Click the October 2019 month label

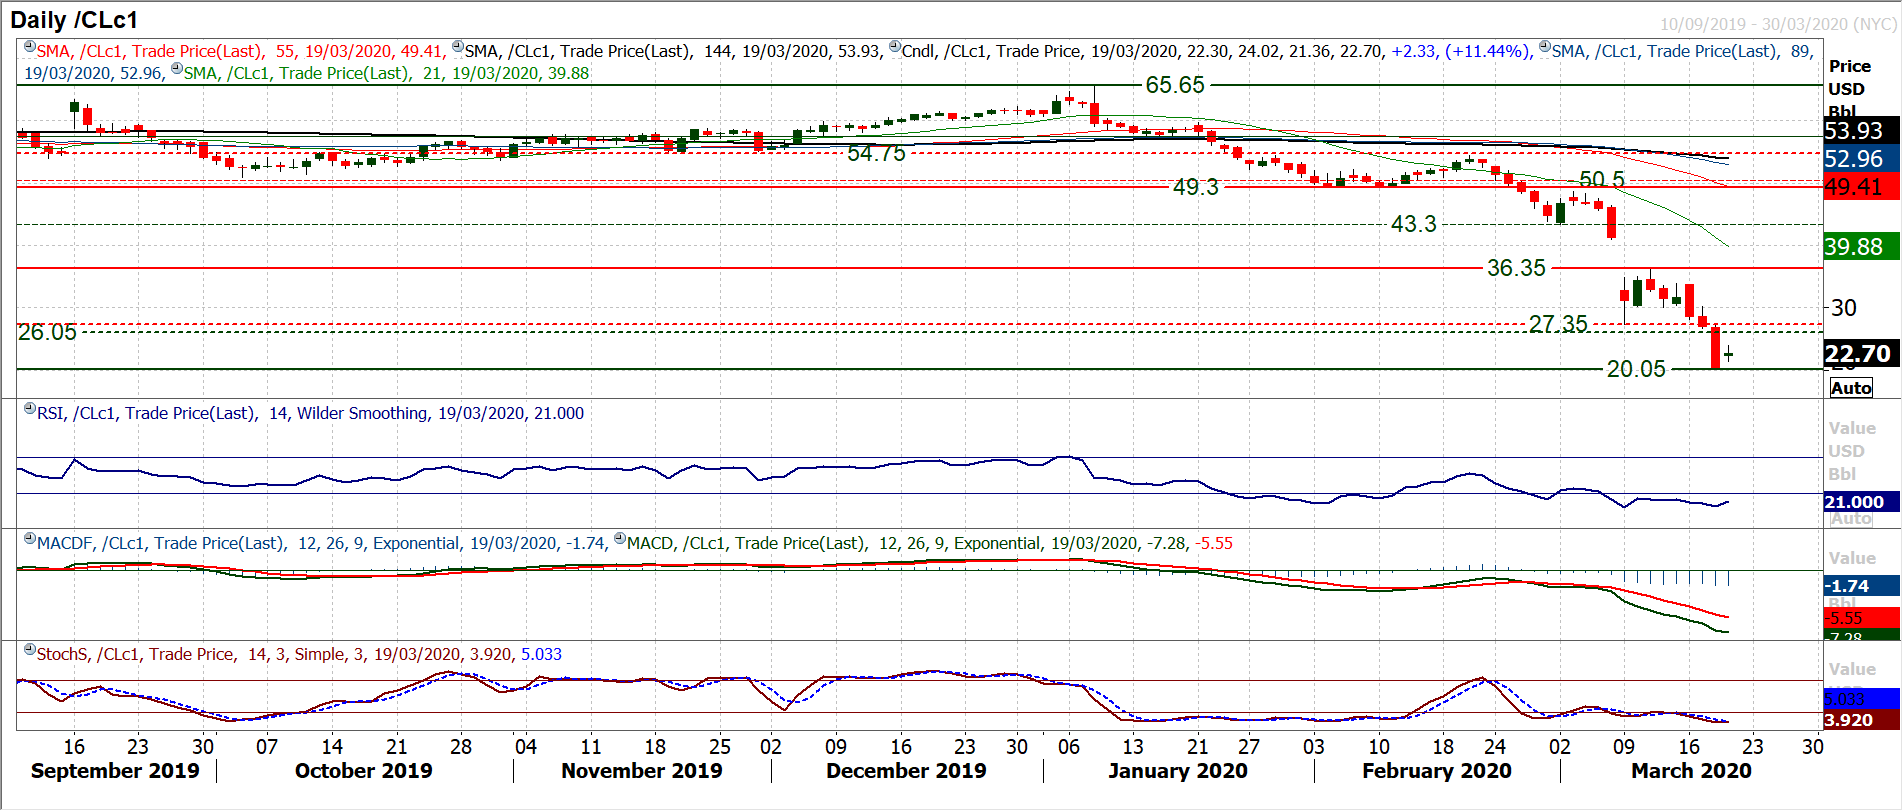point(364,771)
